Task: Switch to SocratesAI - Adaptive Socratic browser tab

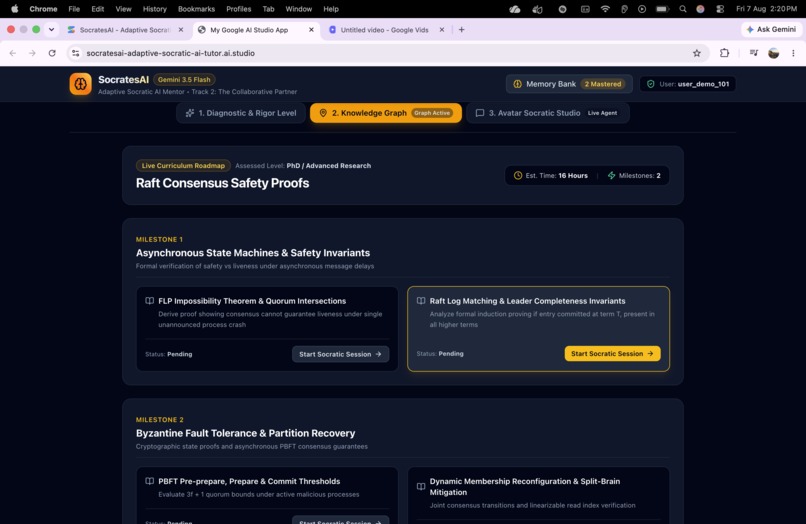Action: tap(125, 30)
